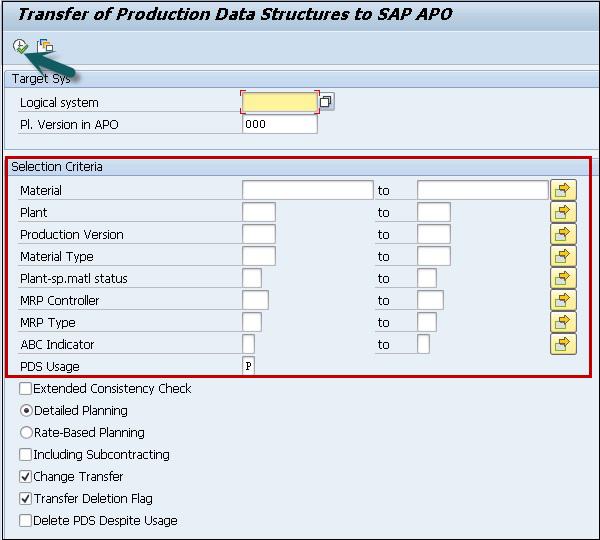Viewport: 600px width, 540px height.
Task: Enable Delete PDS Despite Usage
Action: click(26, 520)
